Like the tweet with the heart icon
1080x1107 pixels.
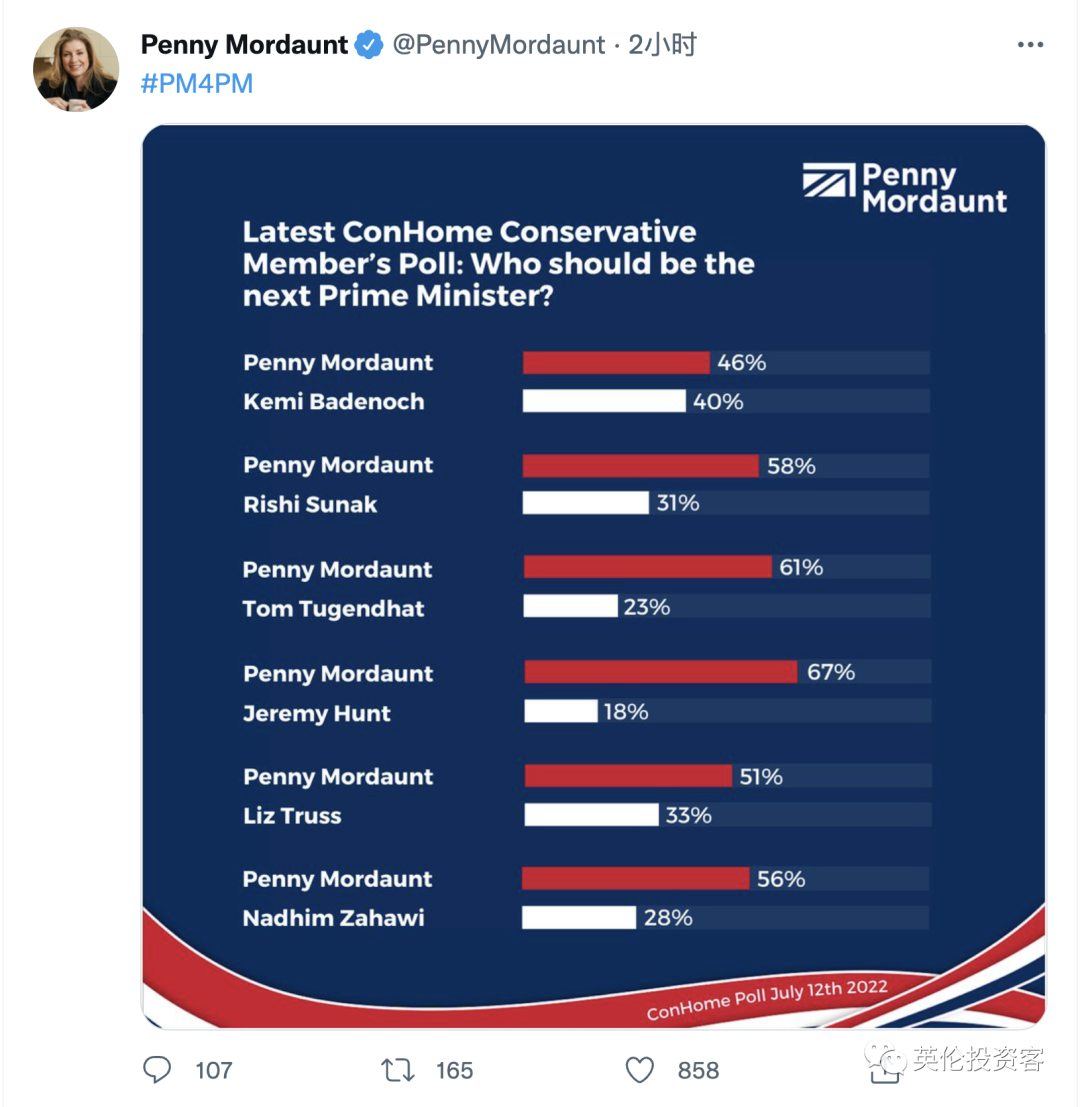(x=640, y=1070)
